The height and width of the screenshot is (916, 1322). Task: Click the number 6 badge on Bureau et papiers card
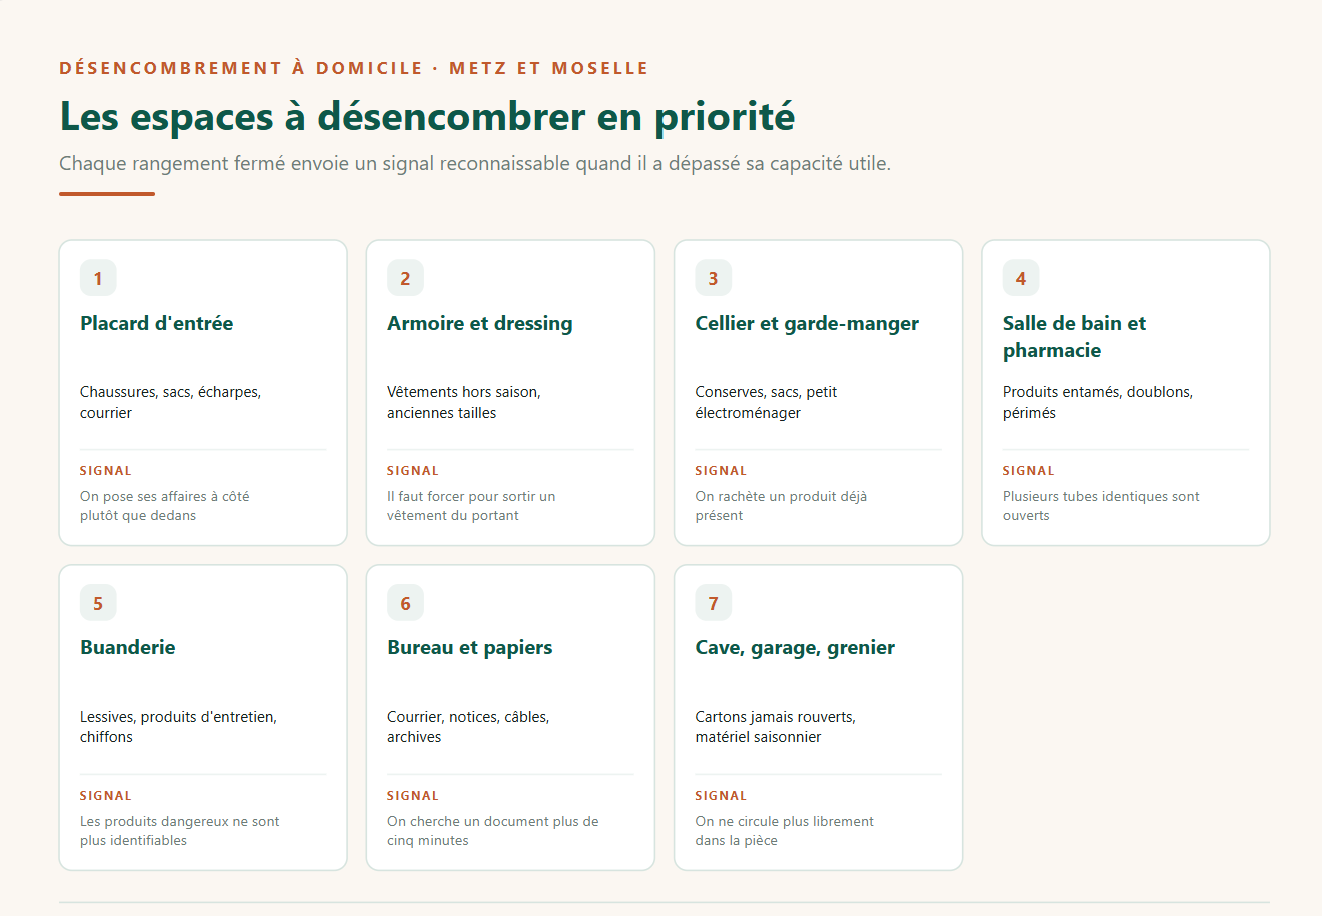tap(405, 603)
